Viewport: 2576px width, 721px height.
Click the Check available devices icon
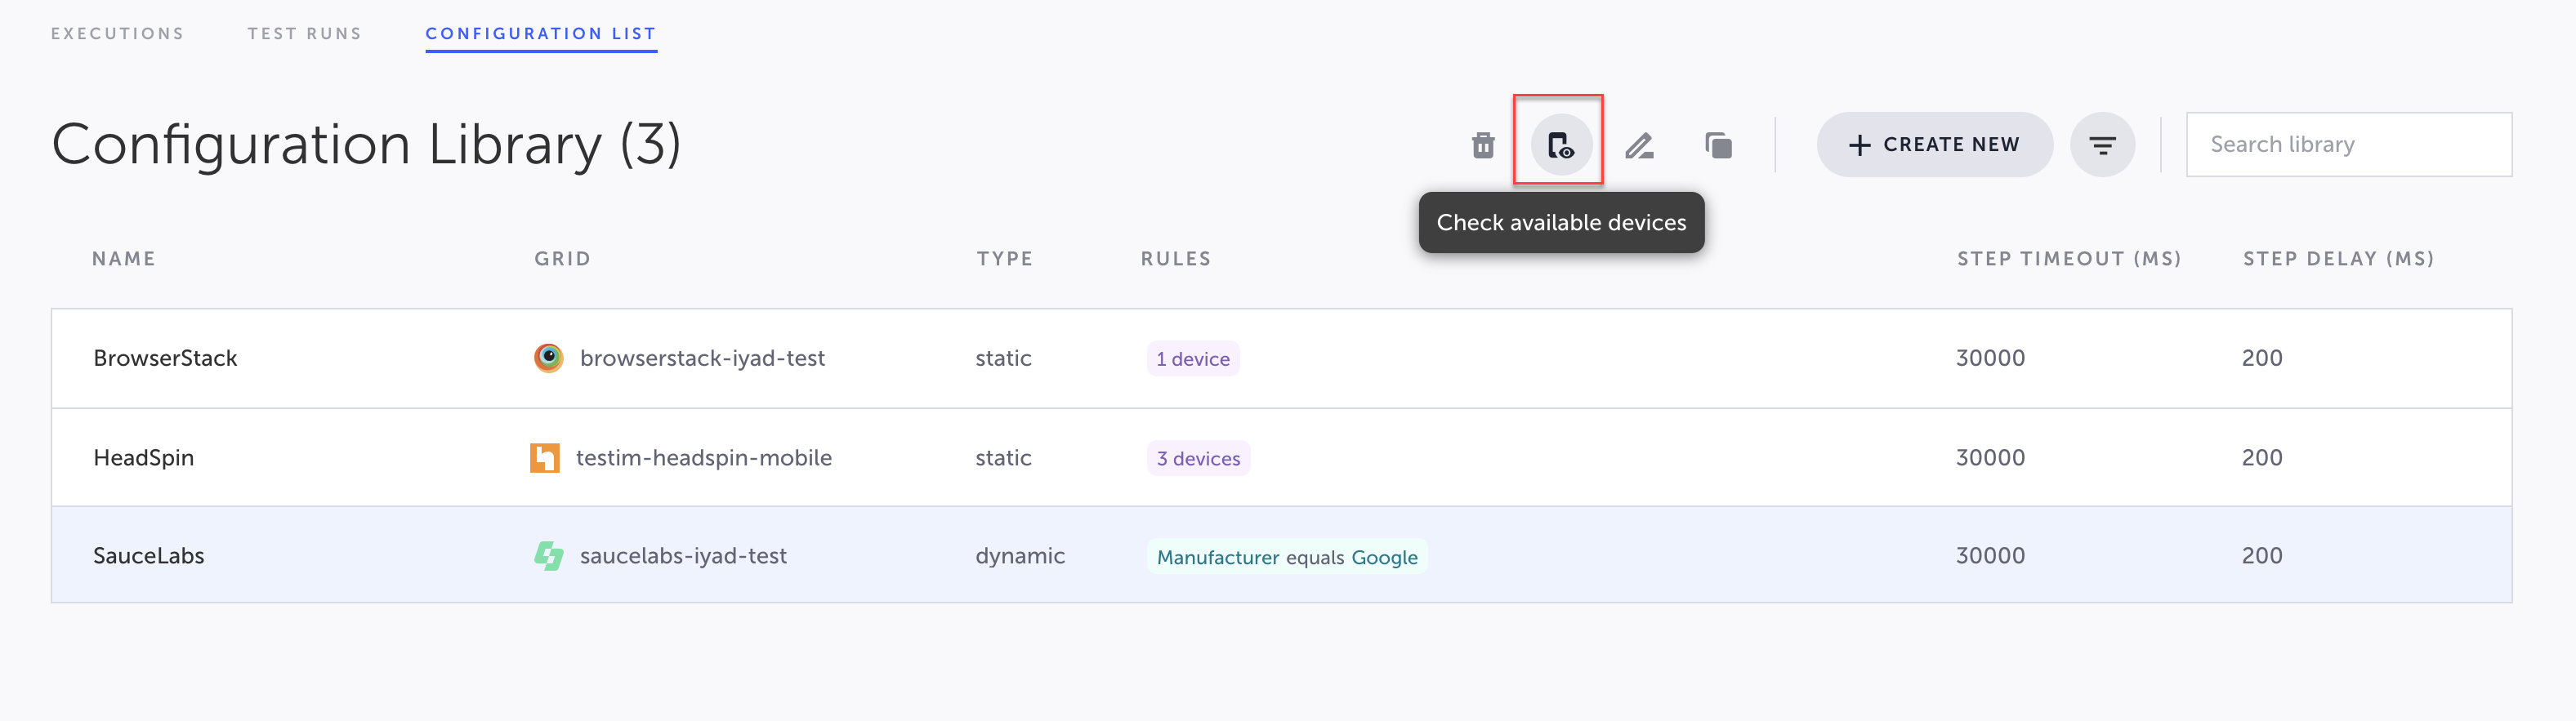pyautogui.click(x=1559, y=146)
